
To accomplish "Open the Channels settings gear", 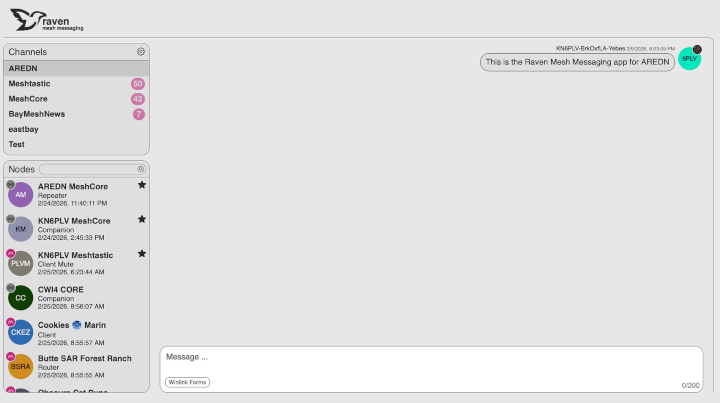I will tap(141, 52).
